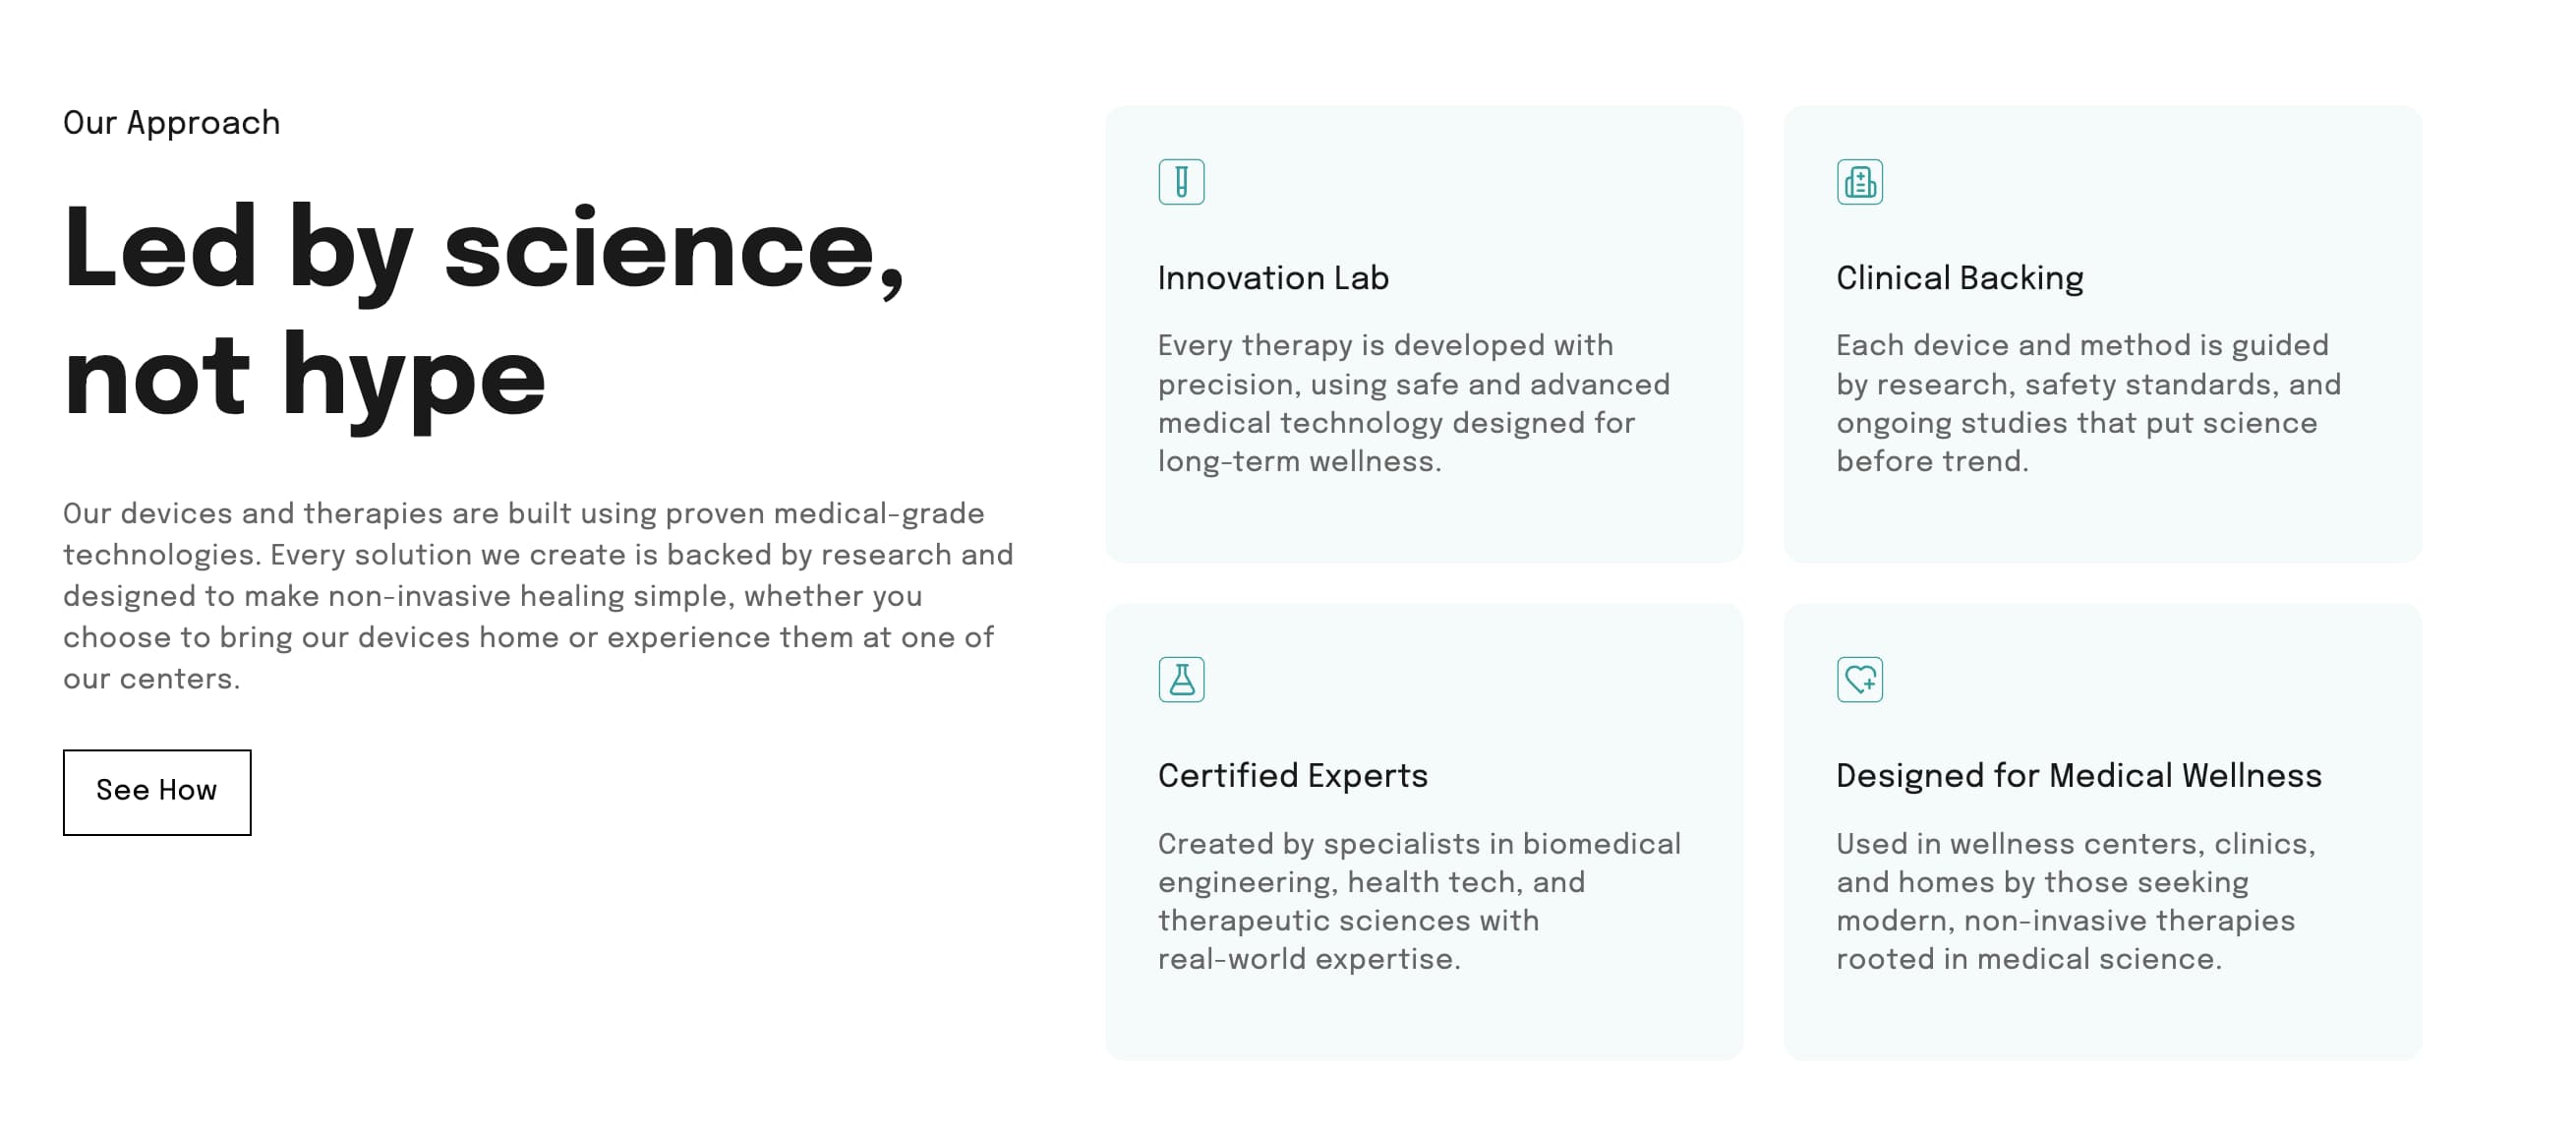This screenshot has width=2576, height=1135.
Task: Select the Innovation Lab card title
Action: click(x=1273, y=278)
